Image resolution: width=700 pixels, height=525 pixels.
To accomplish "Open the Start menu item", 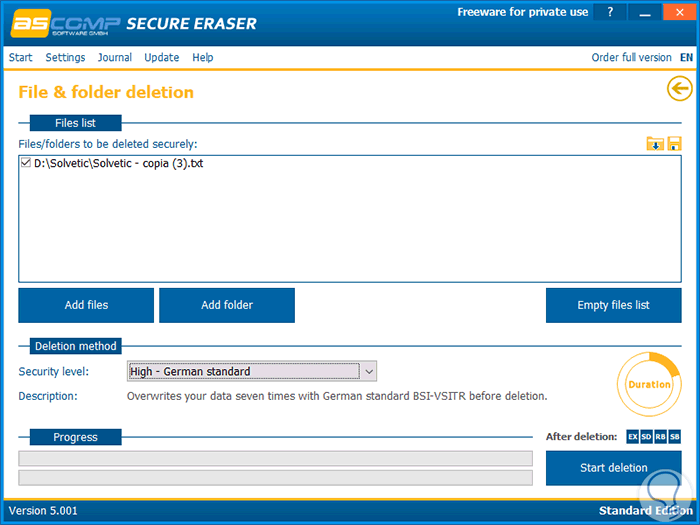I will [x=21, y=58].
